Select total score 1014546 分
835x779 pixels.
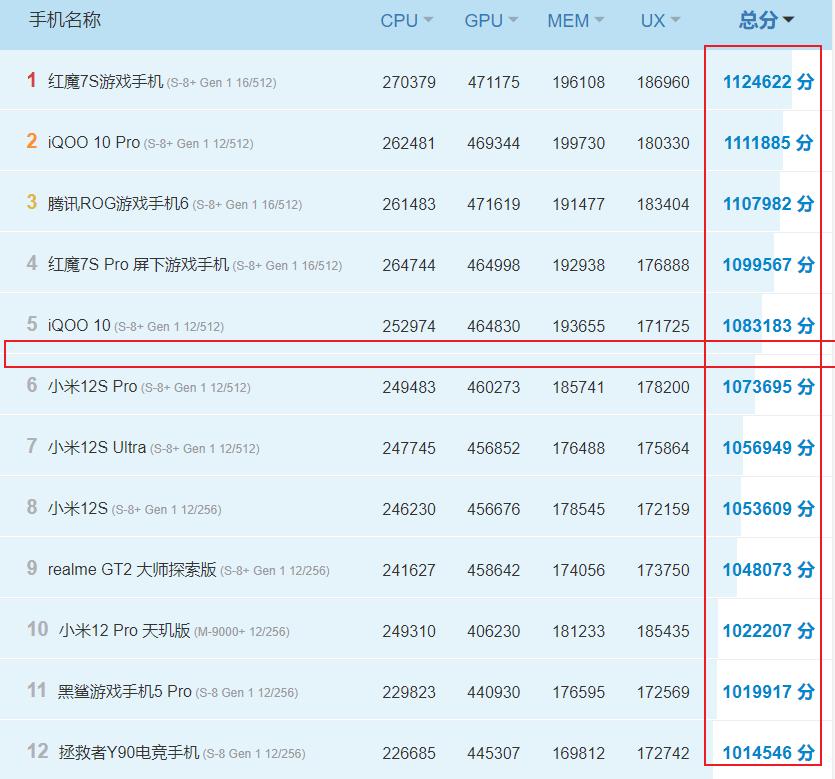point(768,753)
